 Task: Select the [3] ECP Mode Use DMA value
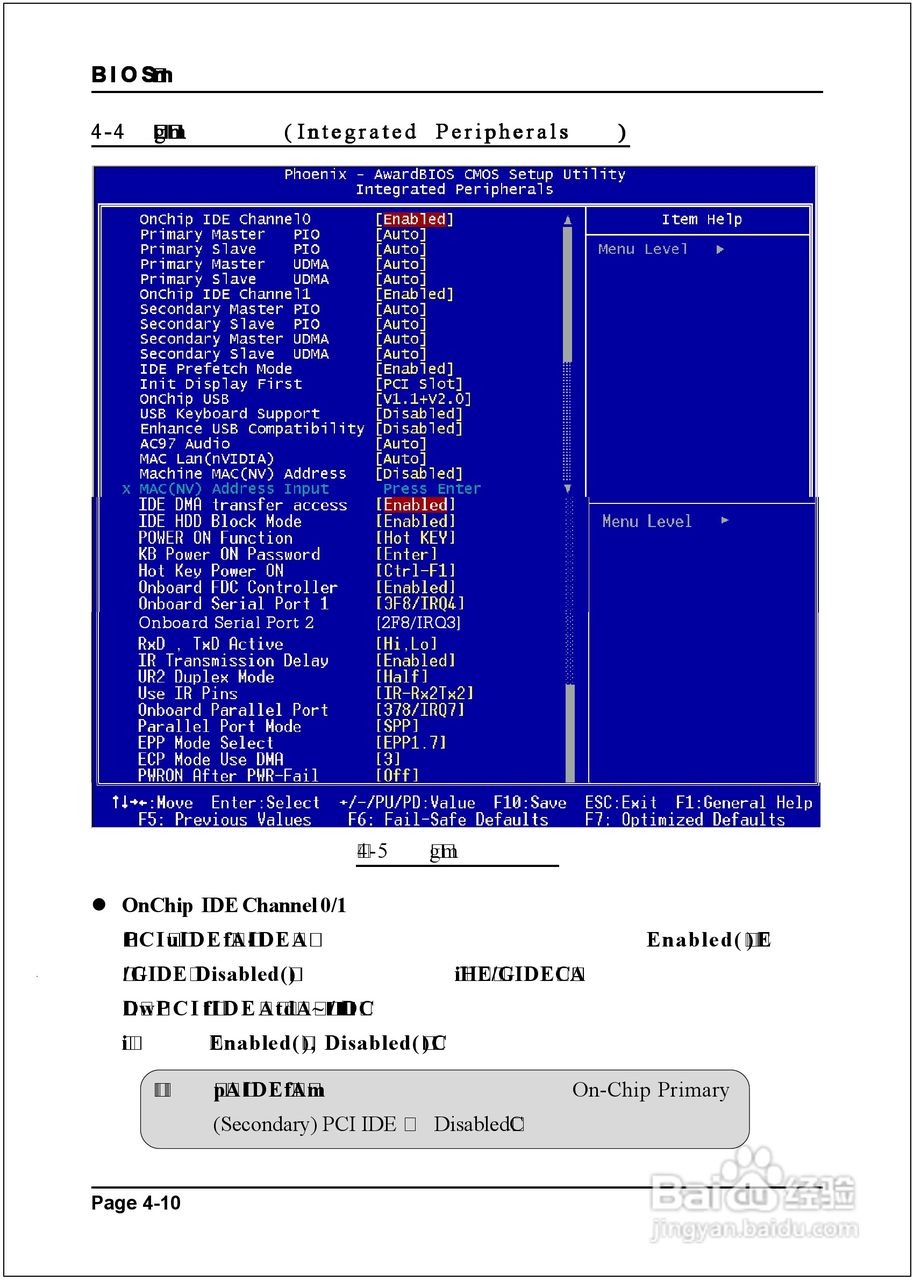[x=388, y=760]
